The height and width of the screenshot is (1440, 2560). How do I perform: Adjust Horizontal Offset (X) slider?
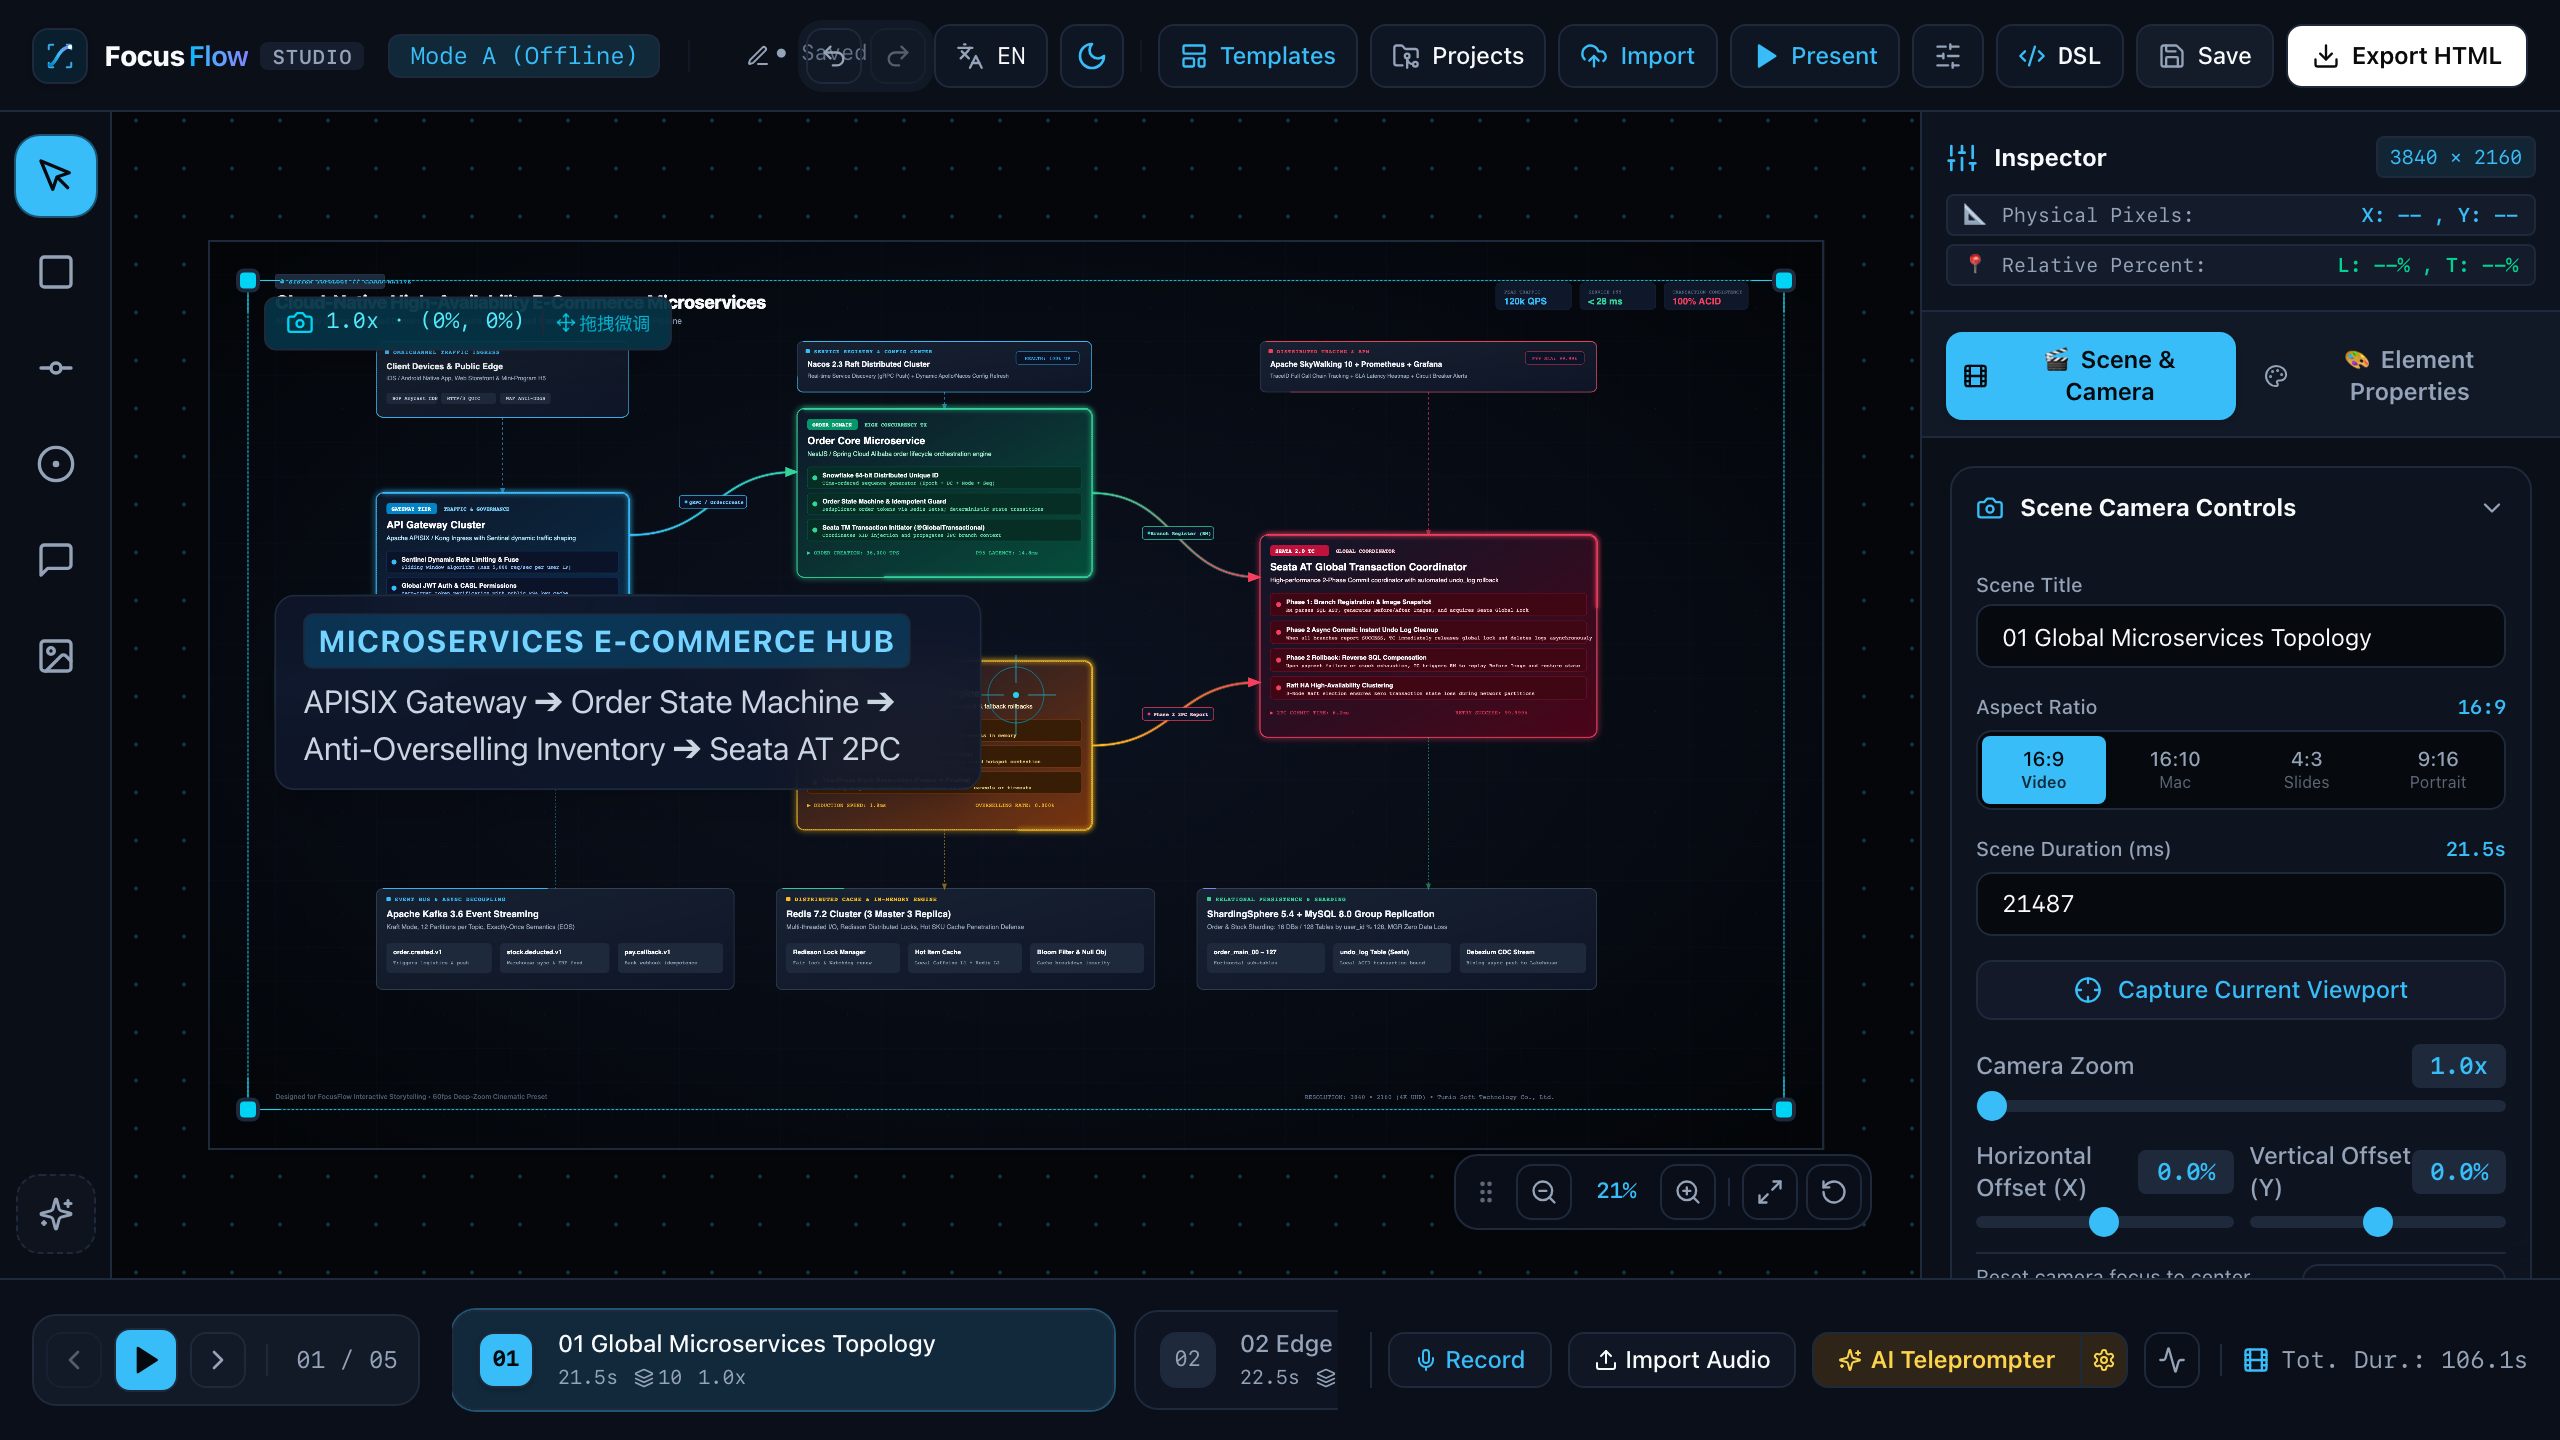(x=2104, y=1222)
